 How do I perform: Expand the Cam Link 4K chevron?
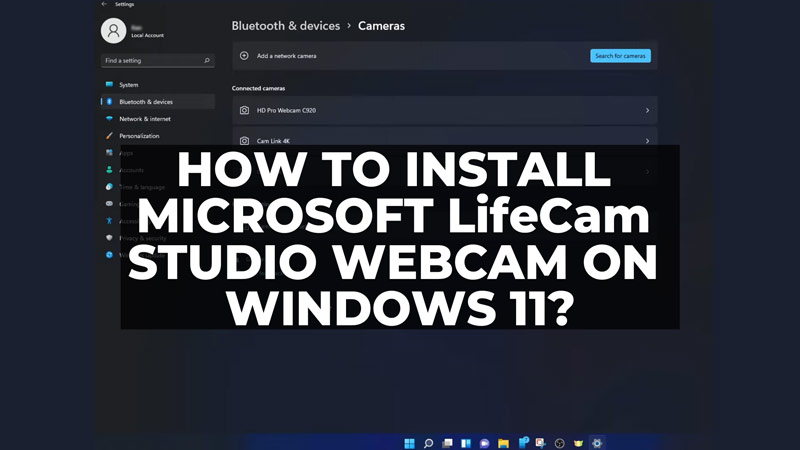pyautogui.click(x=647, y=141)
